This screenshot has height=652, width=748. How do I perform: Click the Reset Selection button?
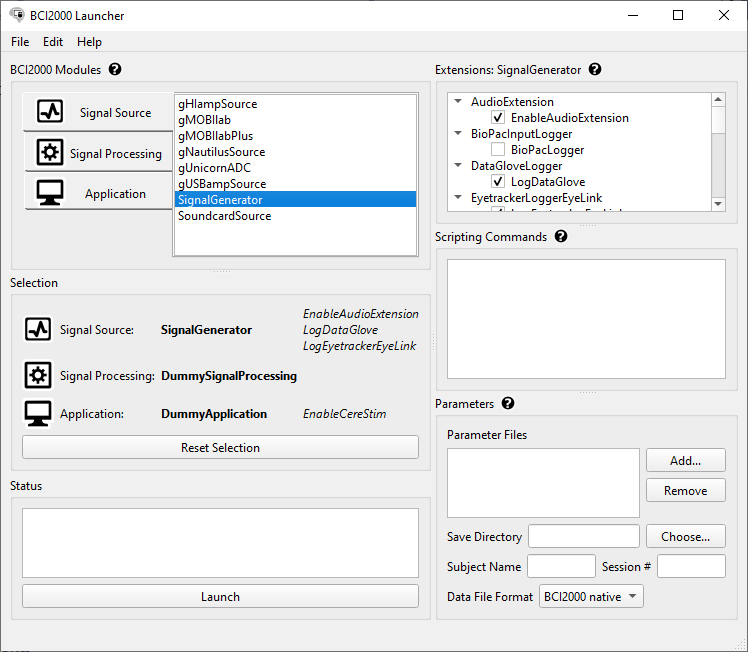point(220,447)
